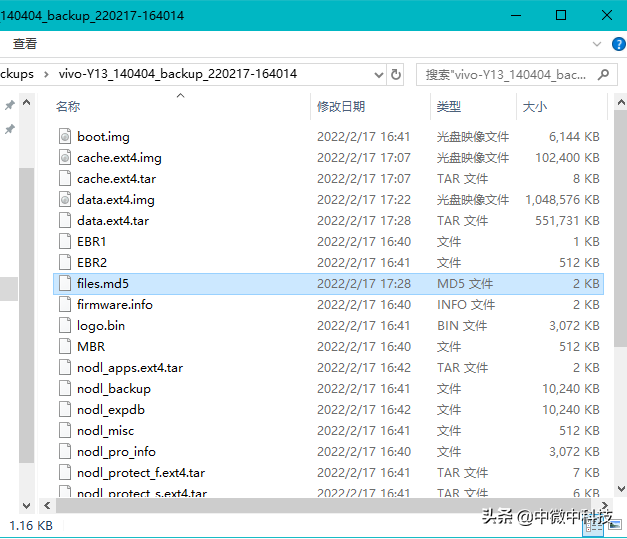The width and height of the screenshot is (627, 539).
Task: Sort files by 修改日期 column
Action: pyautogui.click(x=341, y=107)
